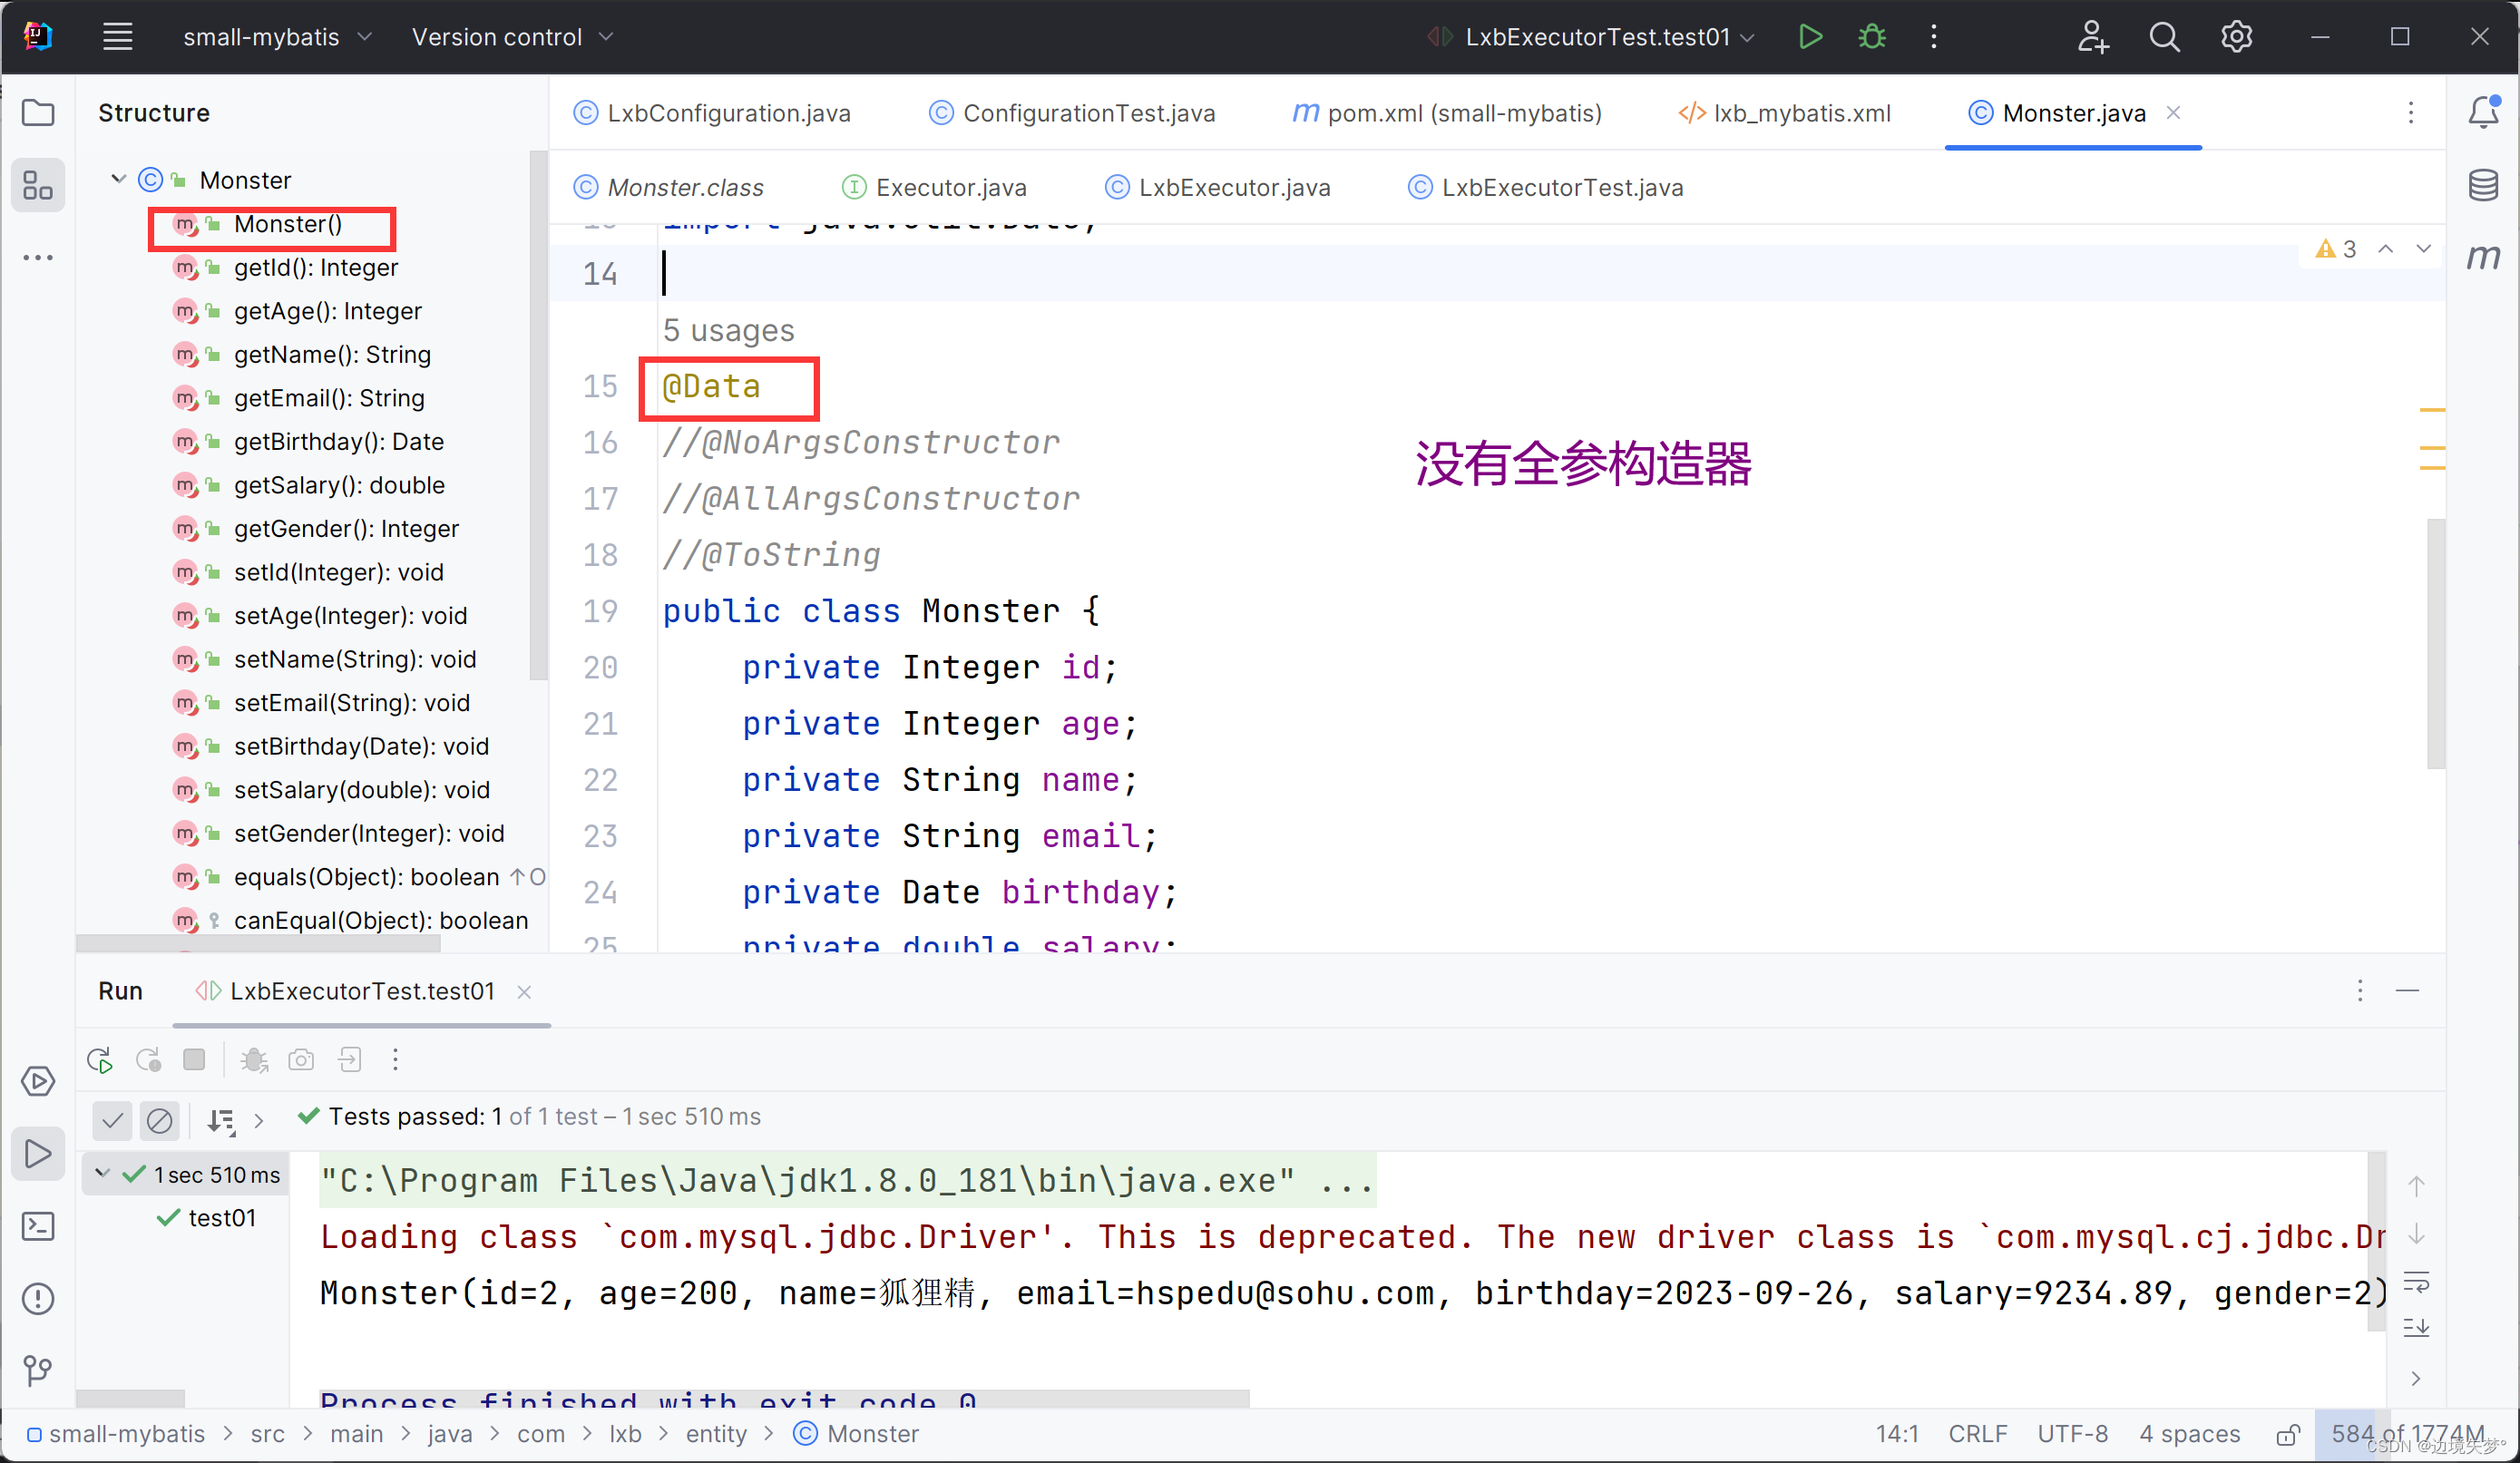Show more tool windows ellipsis
Viewport: 2520px width, 1463px height.
(38, 257)
